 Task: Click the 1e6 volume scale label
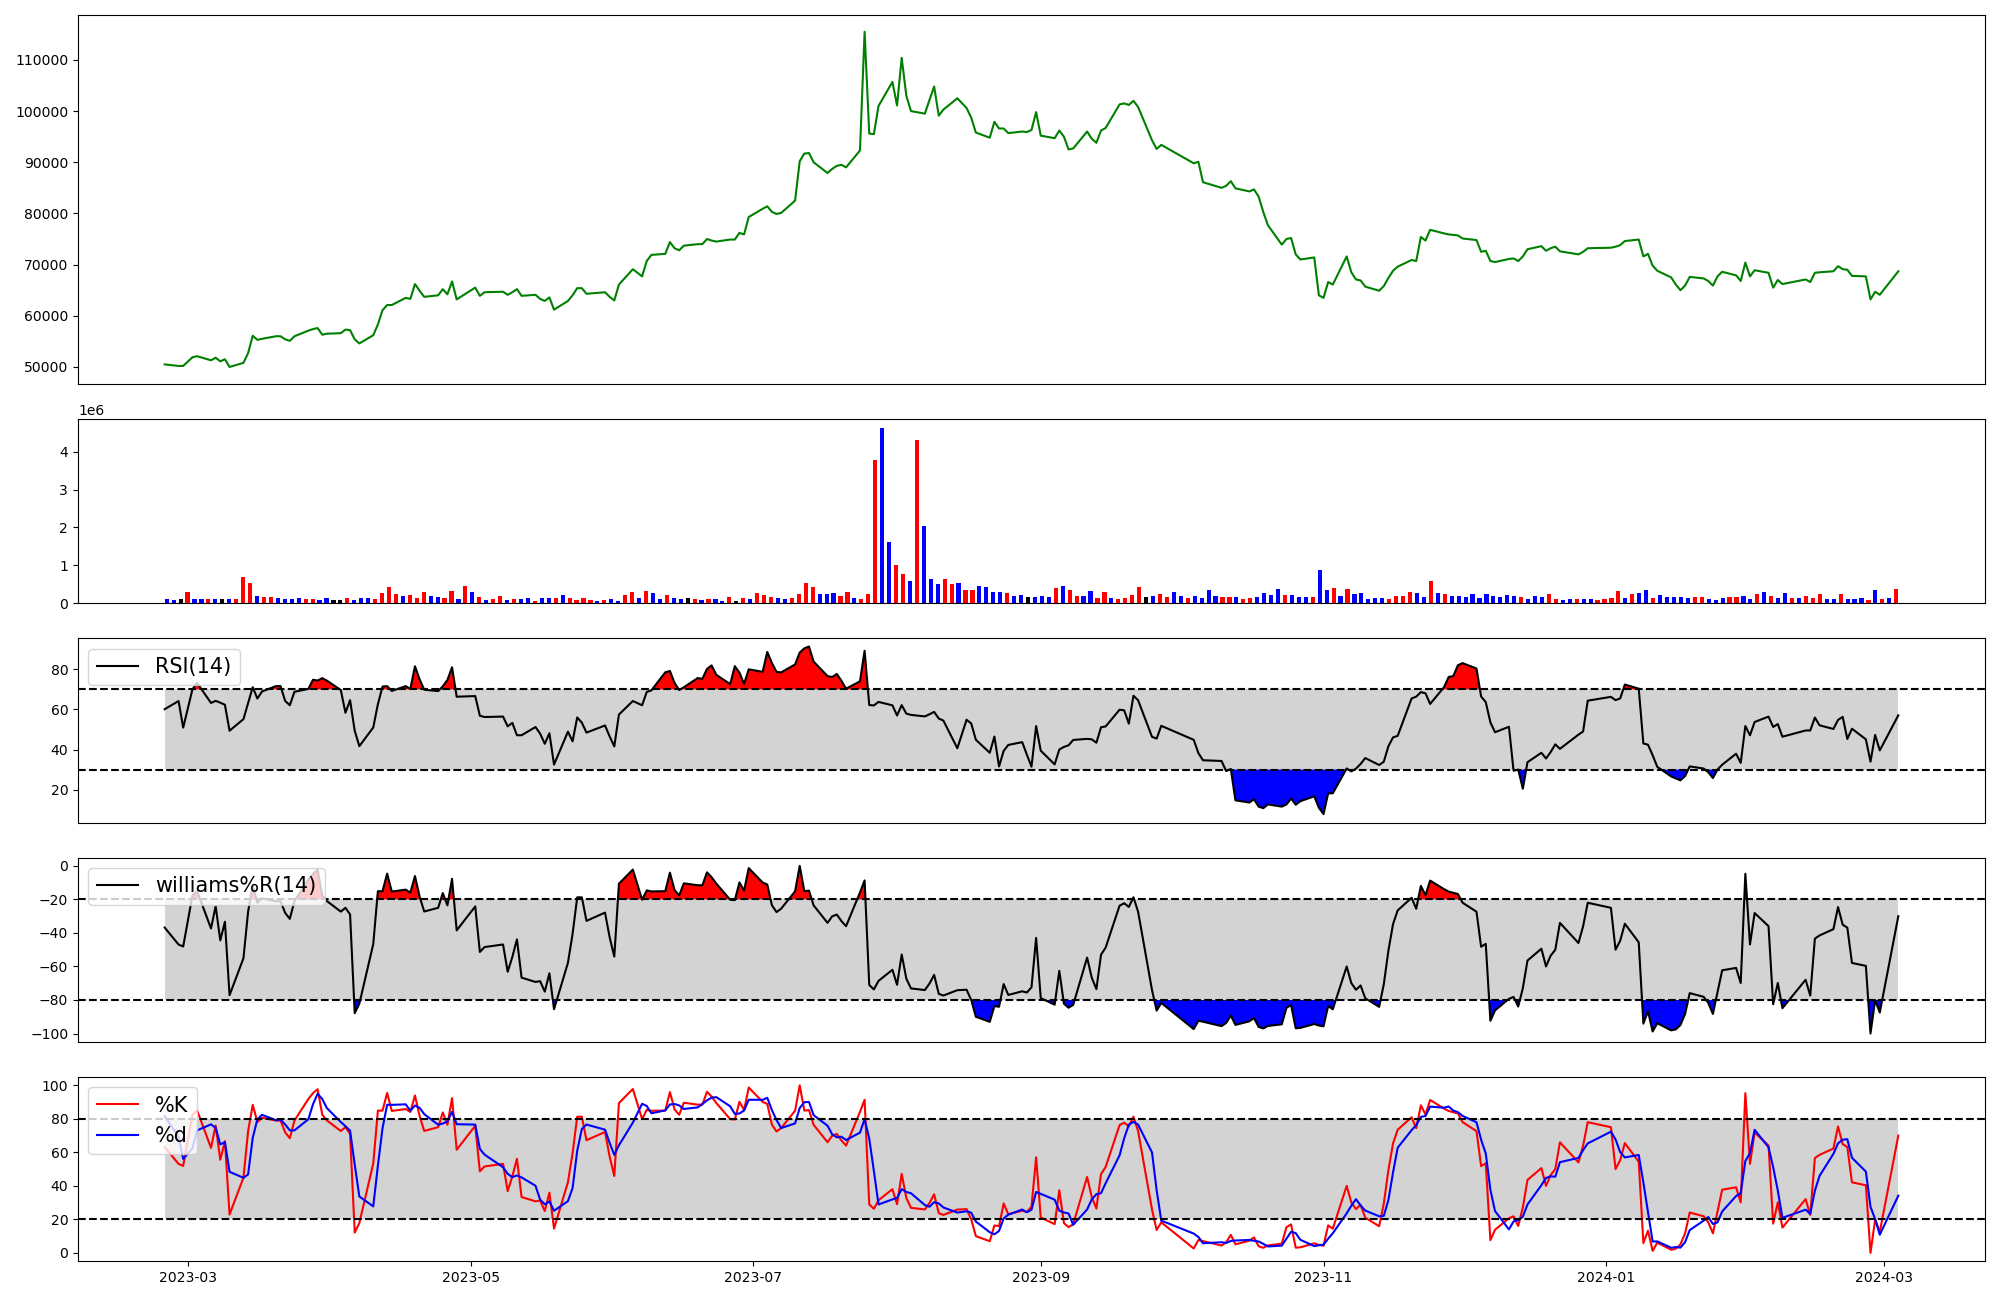coord(92,411)
